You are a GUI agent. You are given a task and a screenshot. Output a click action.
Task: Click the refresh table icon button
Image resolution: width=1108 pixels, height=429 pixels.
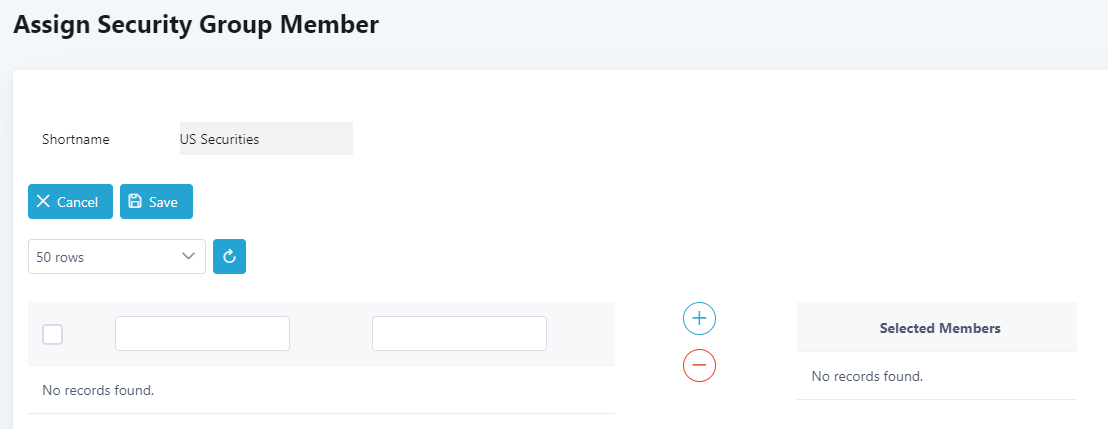coord(229,257)
